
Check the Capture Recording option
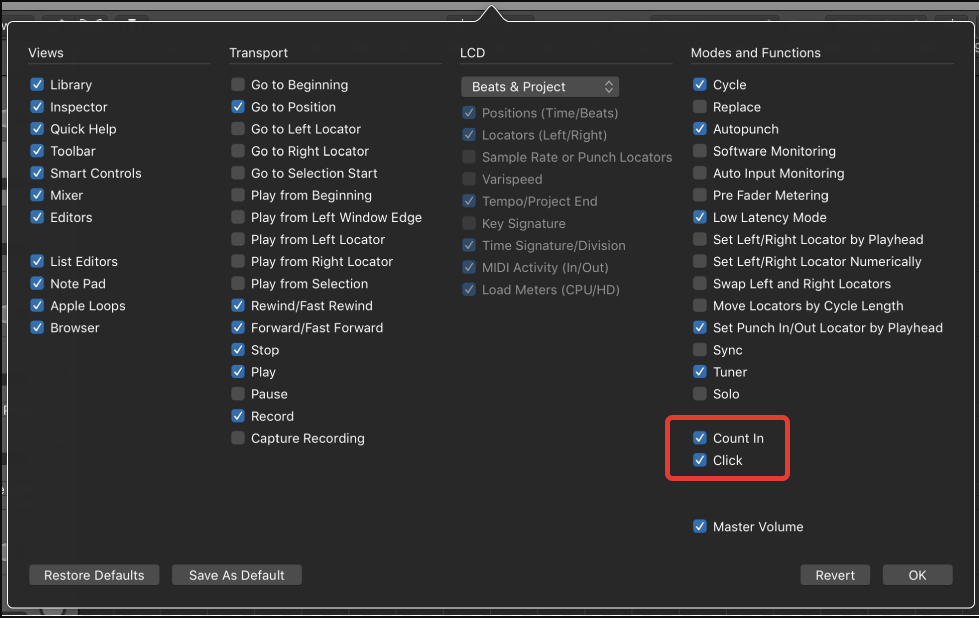click(x=238, y=438)
